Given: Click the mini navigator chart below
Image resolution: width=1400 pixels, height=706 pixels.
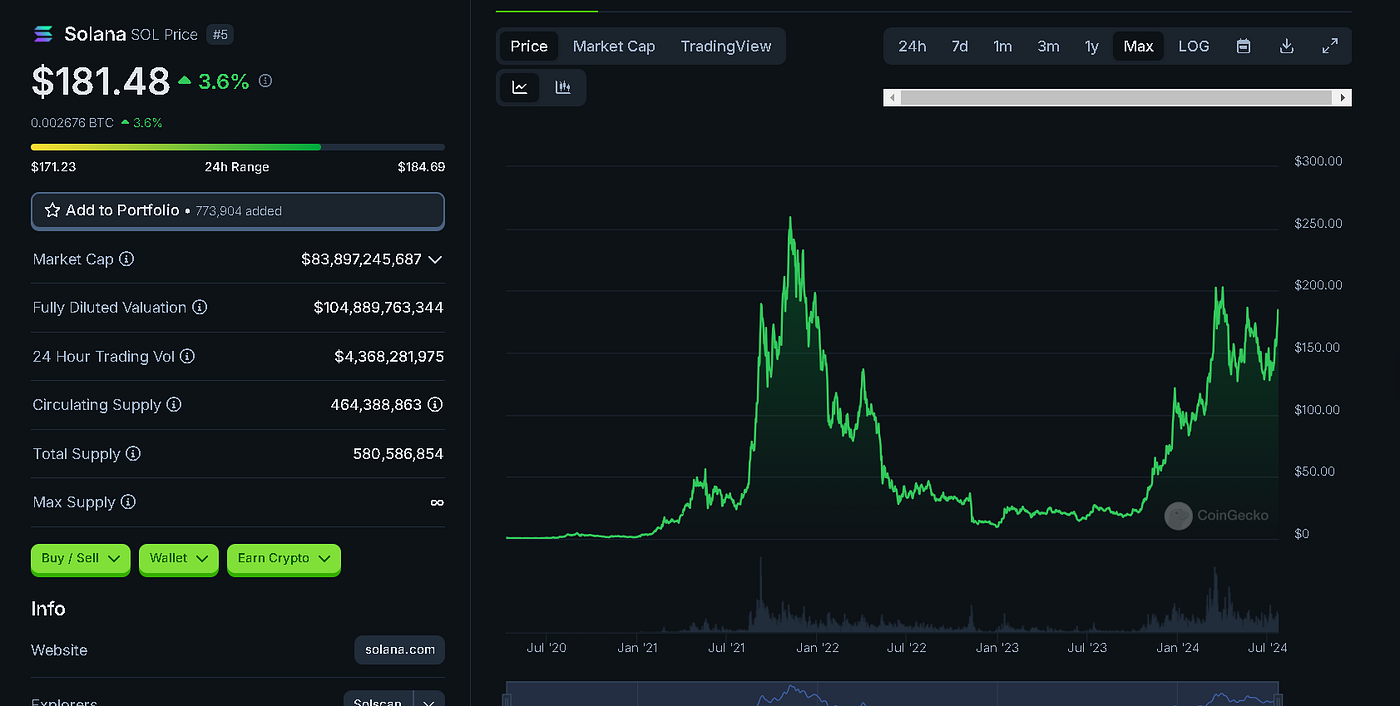Looking at the screenshot, I should [x=893, y=694].
